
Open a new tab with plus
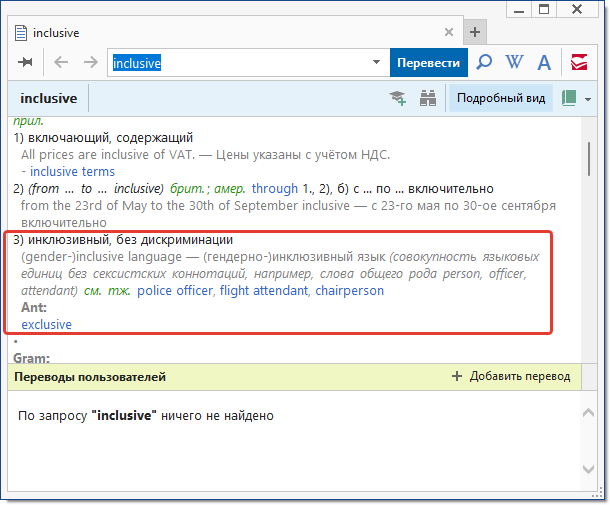tap(475, 32)
